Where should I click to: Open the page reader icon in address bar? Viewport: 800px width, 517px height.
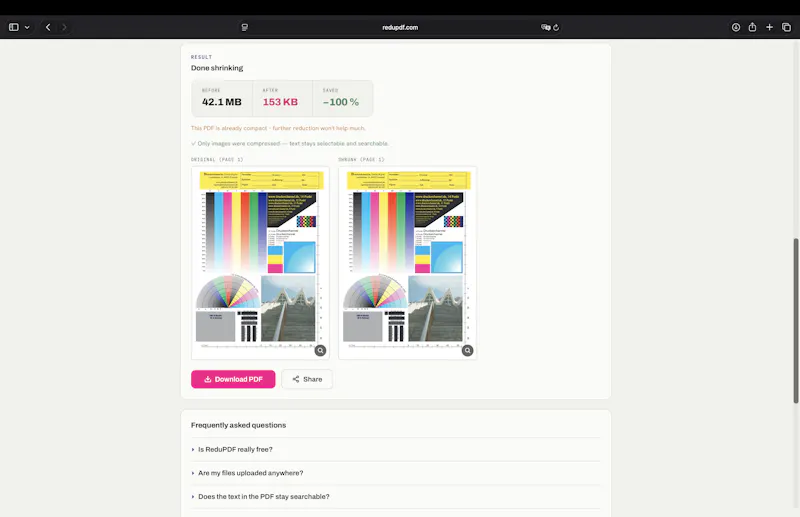pos(244,27)
